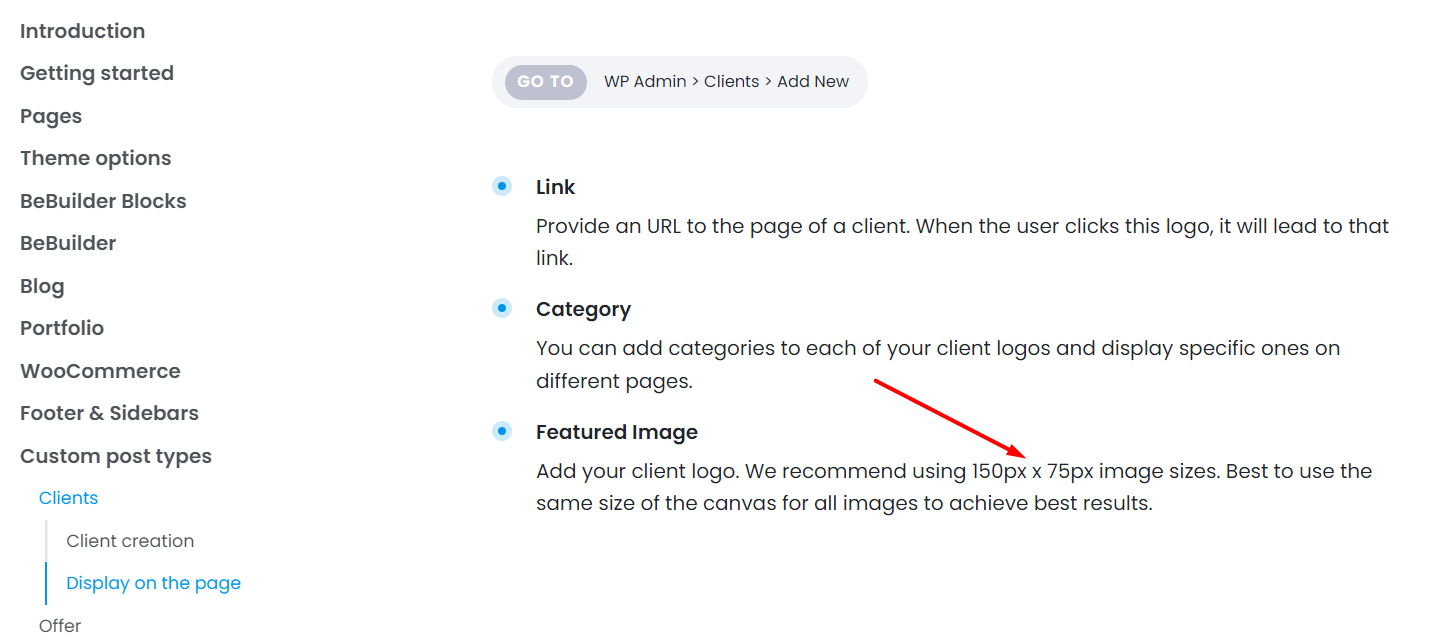Expand the Pages menu item

51,116
